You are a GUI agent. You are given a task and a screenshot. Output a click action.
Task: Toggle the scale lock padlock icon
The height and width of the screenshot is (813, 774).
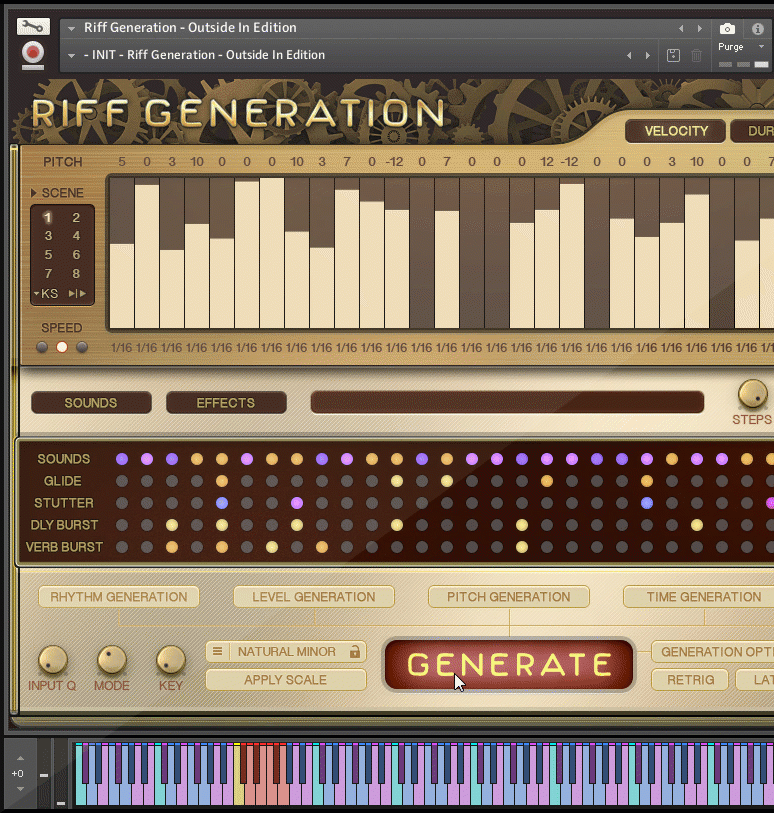tap(355, 651)
